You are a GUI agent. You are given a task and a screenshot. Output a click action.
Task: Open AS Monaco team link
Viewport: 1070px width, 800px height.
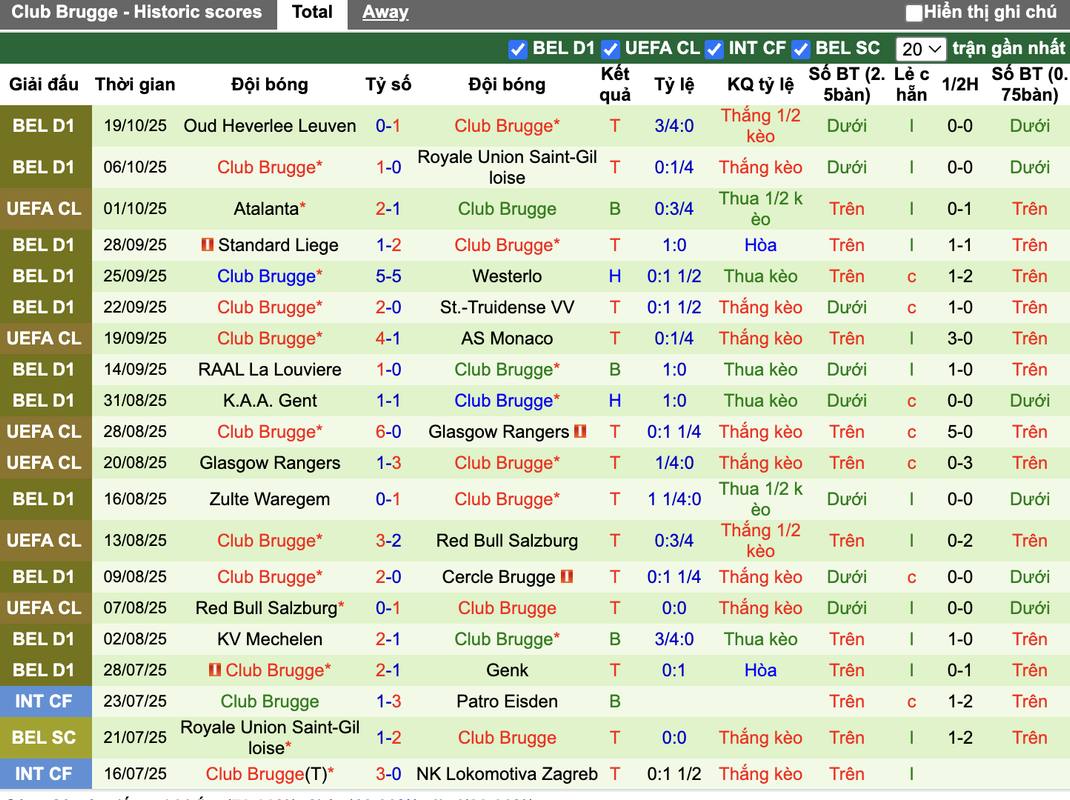tap(507, 338)
